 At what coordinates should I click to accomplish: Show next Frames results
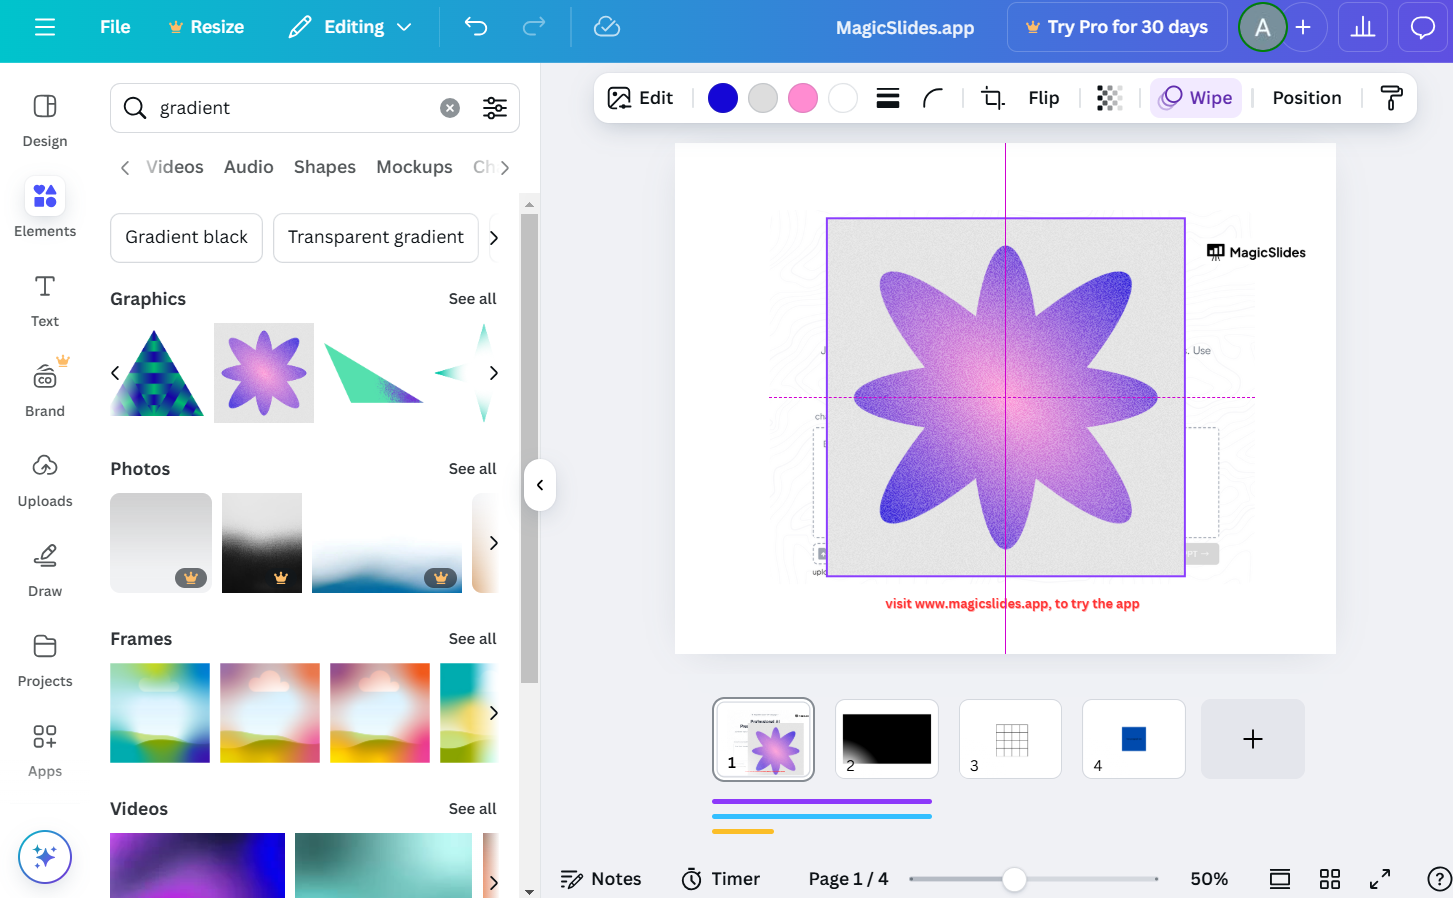tap(494, 713)
